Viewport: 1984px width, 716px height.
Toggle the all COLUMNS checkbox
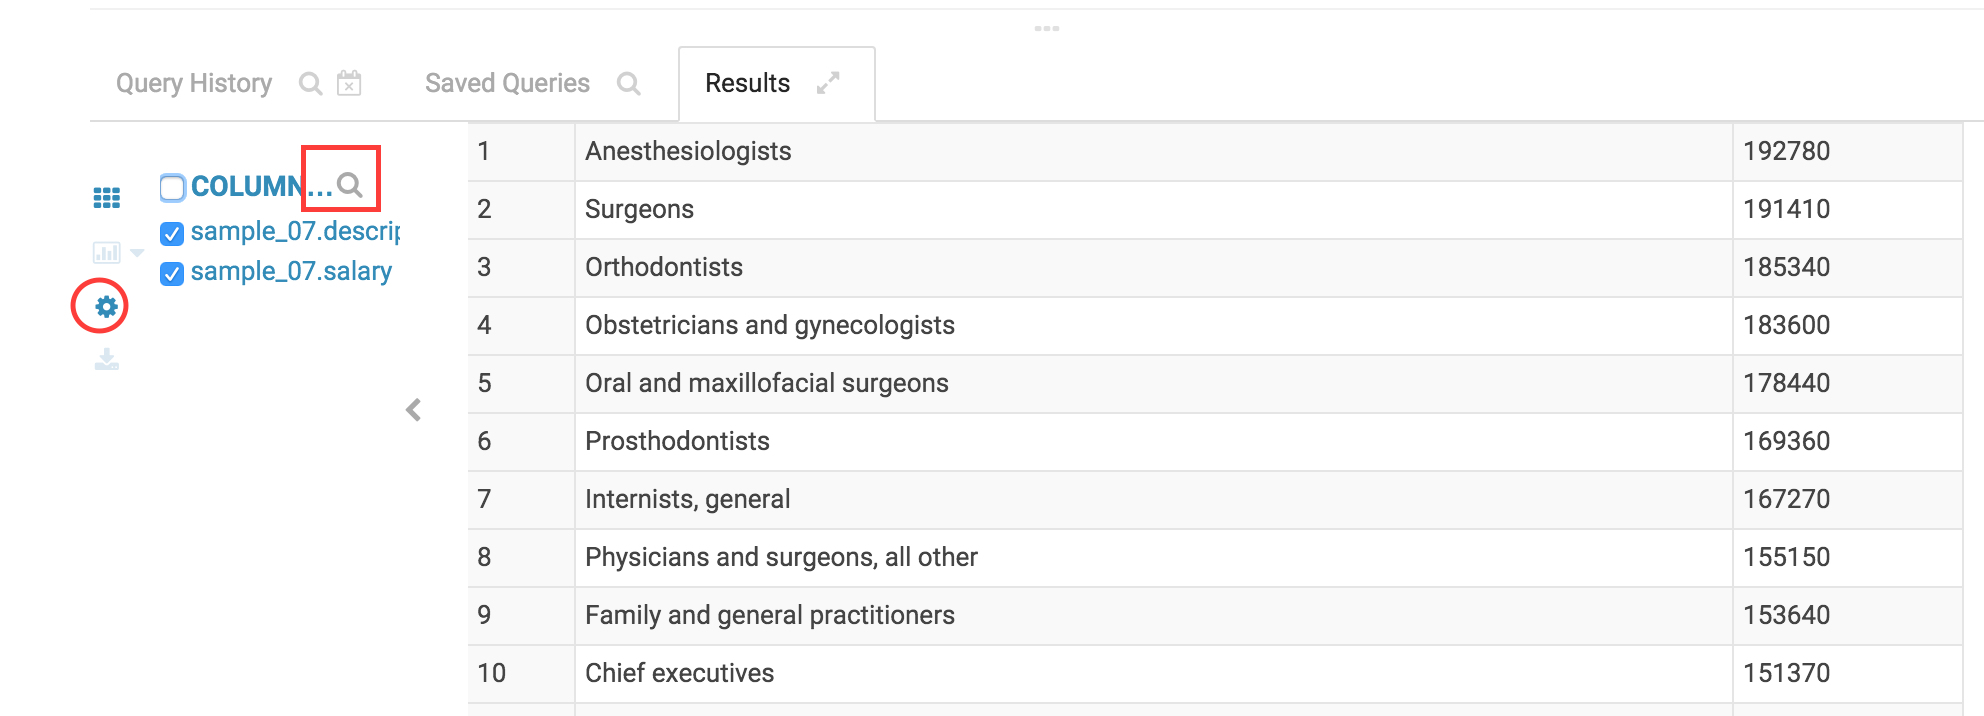[172, 187]
